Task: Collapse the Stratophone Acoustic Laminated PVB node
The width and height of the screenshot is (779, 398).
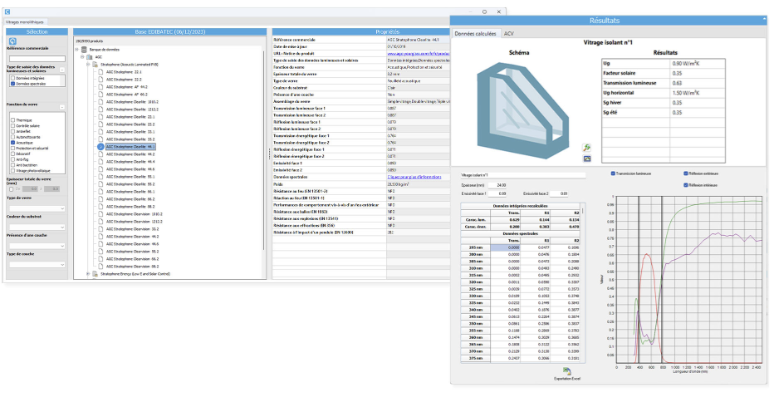Action: tap(88, 65)
